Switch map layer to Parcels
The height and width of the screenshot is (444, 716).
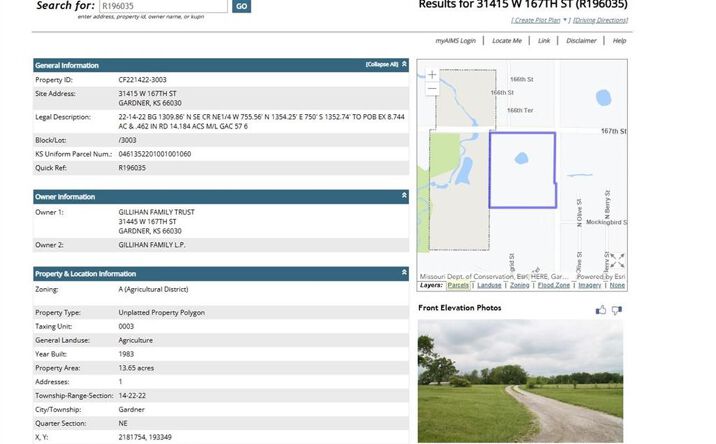458,285
